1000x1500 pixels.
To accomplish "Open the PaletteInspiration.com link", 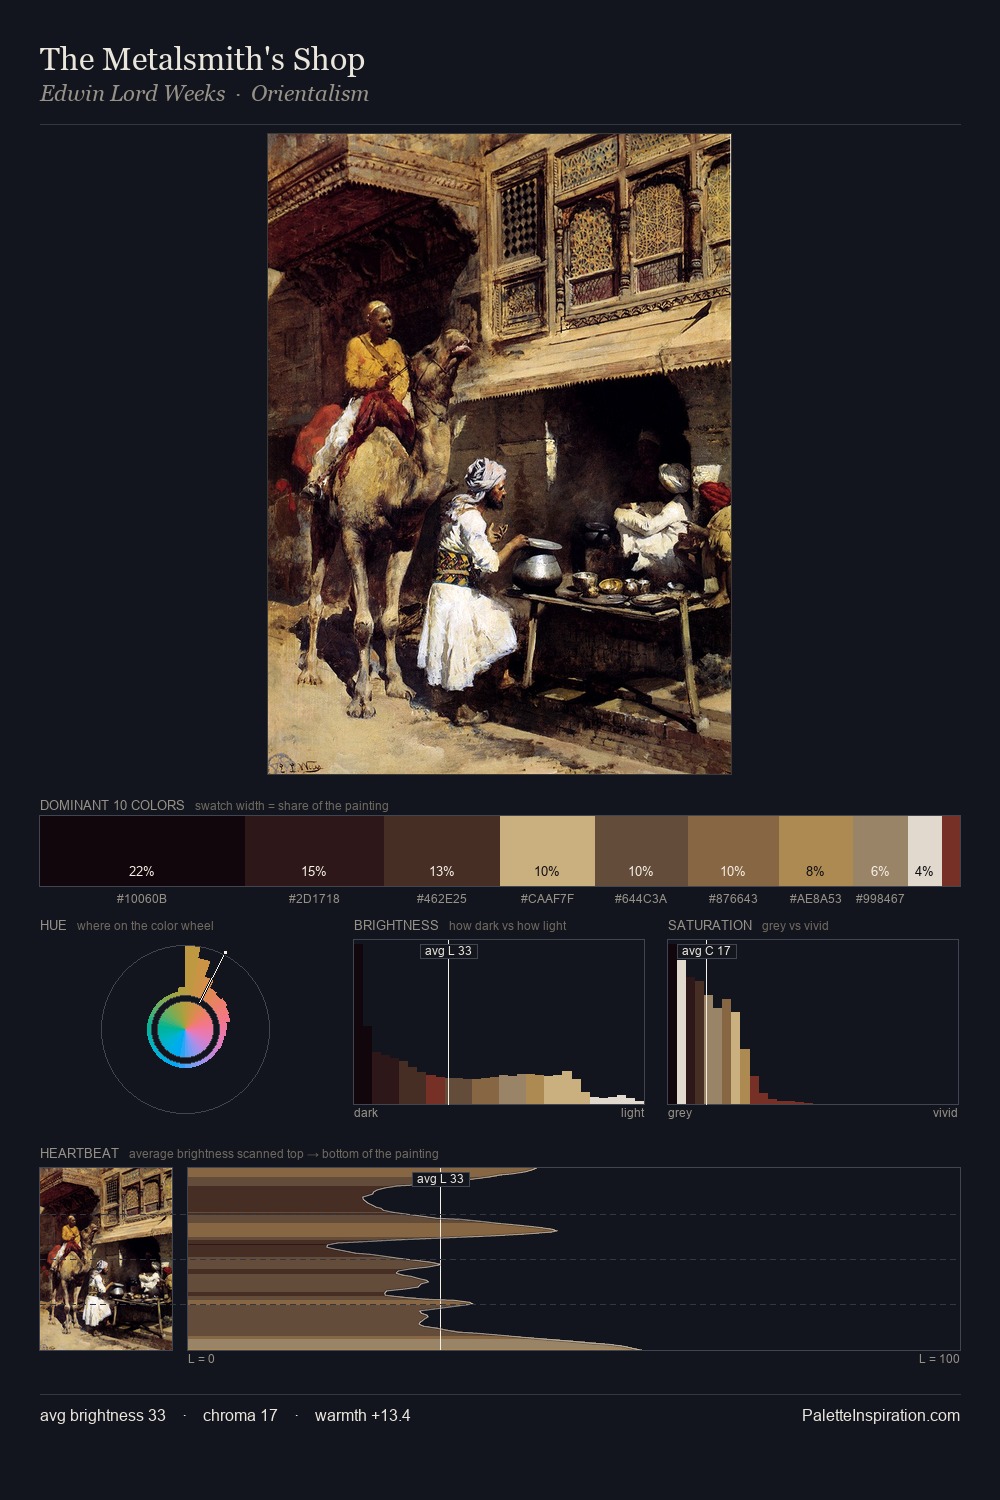I will click(881, 1415).
